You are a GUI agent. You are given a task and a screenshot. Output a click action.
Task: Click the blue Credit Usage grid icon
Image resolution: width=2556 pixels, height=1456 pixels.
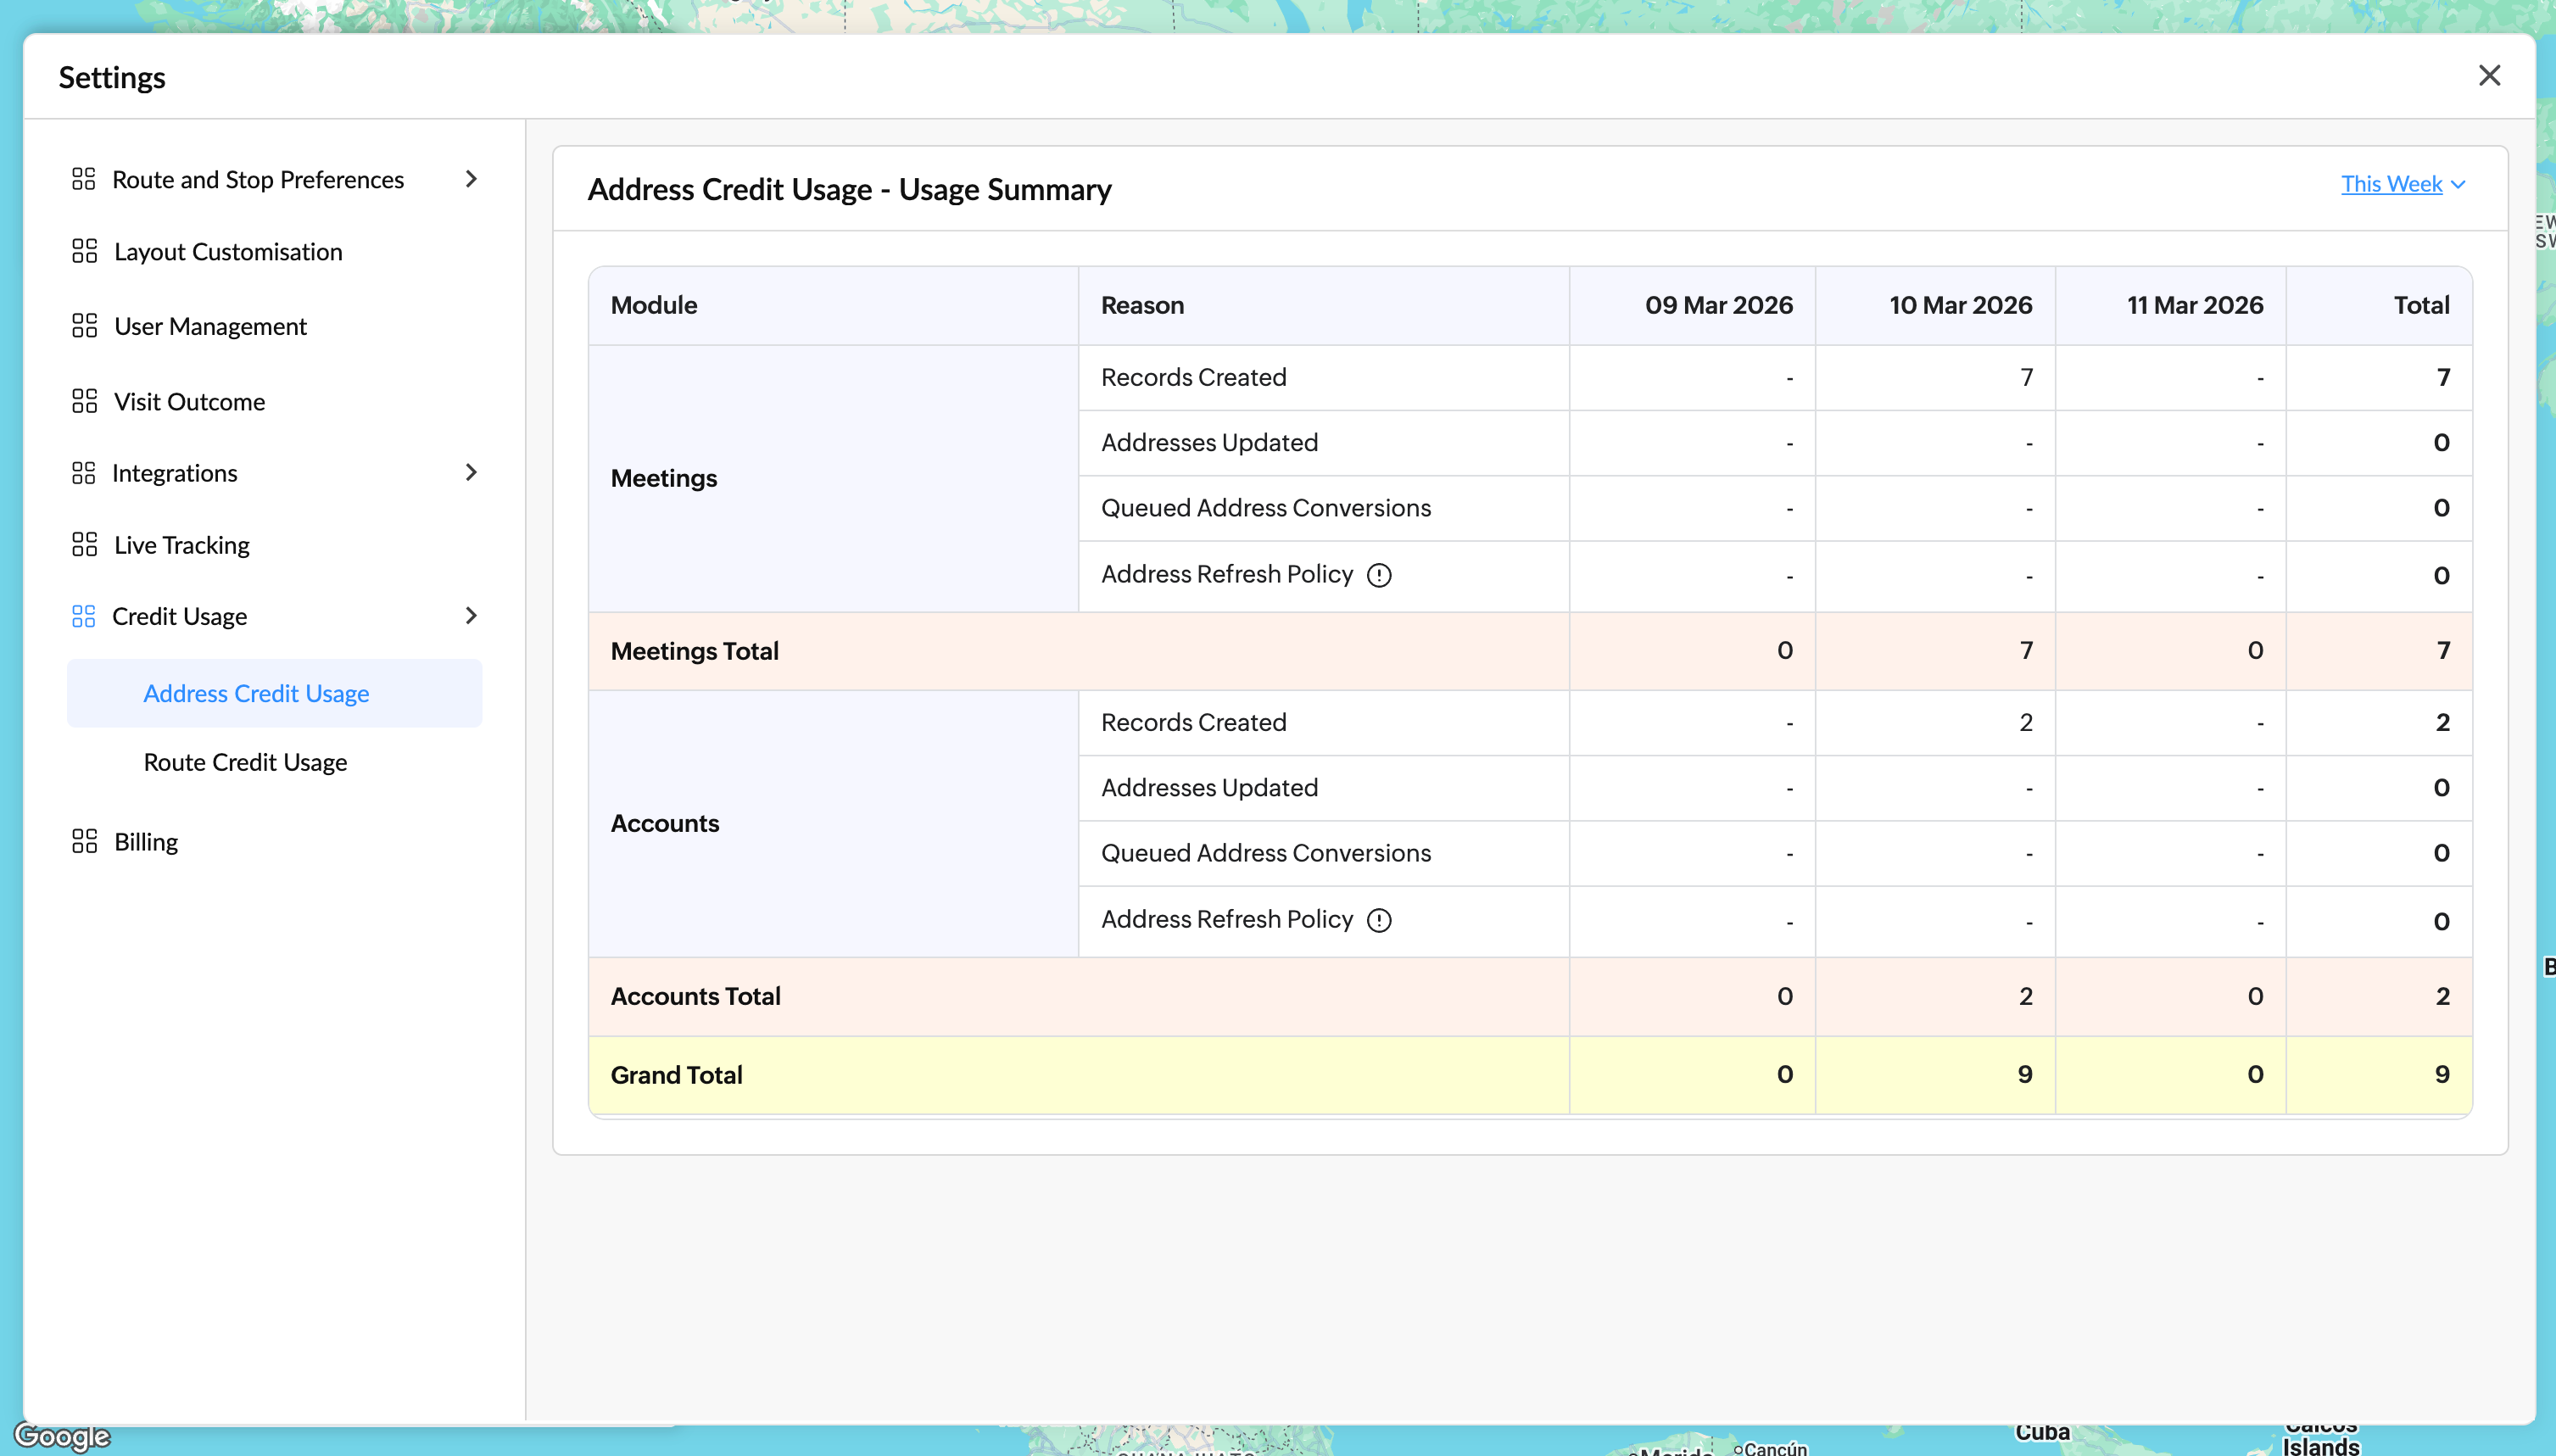pyautogui.click(x=84, y=616)
